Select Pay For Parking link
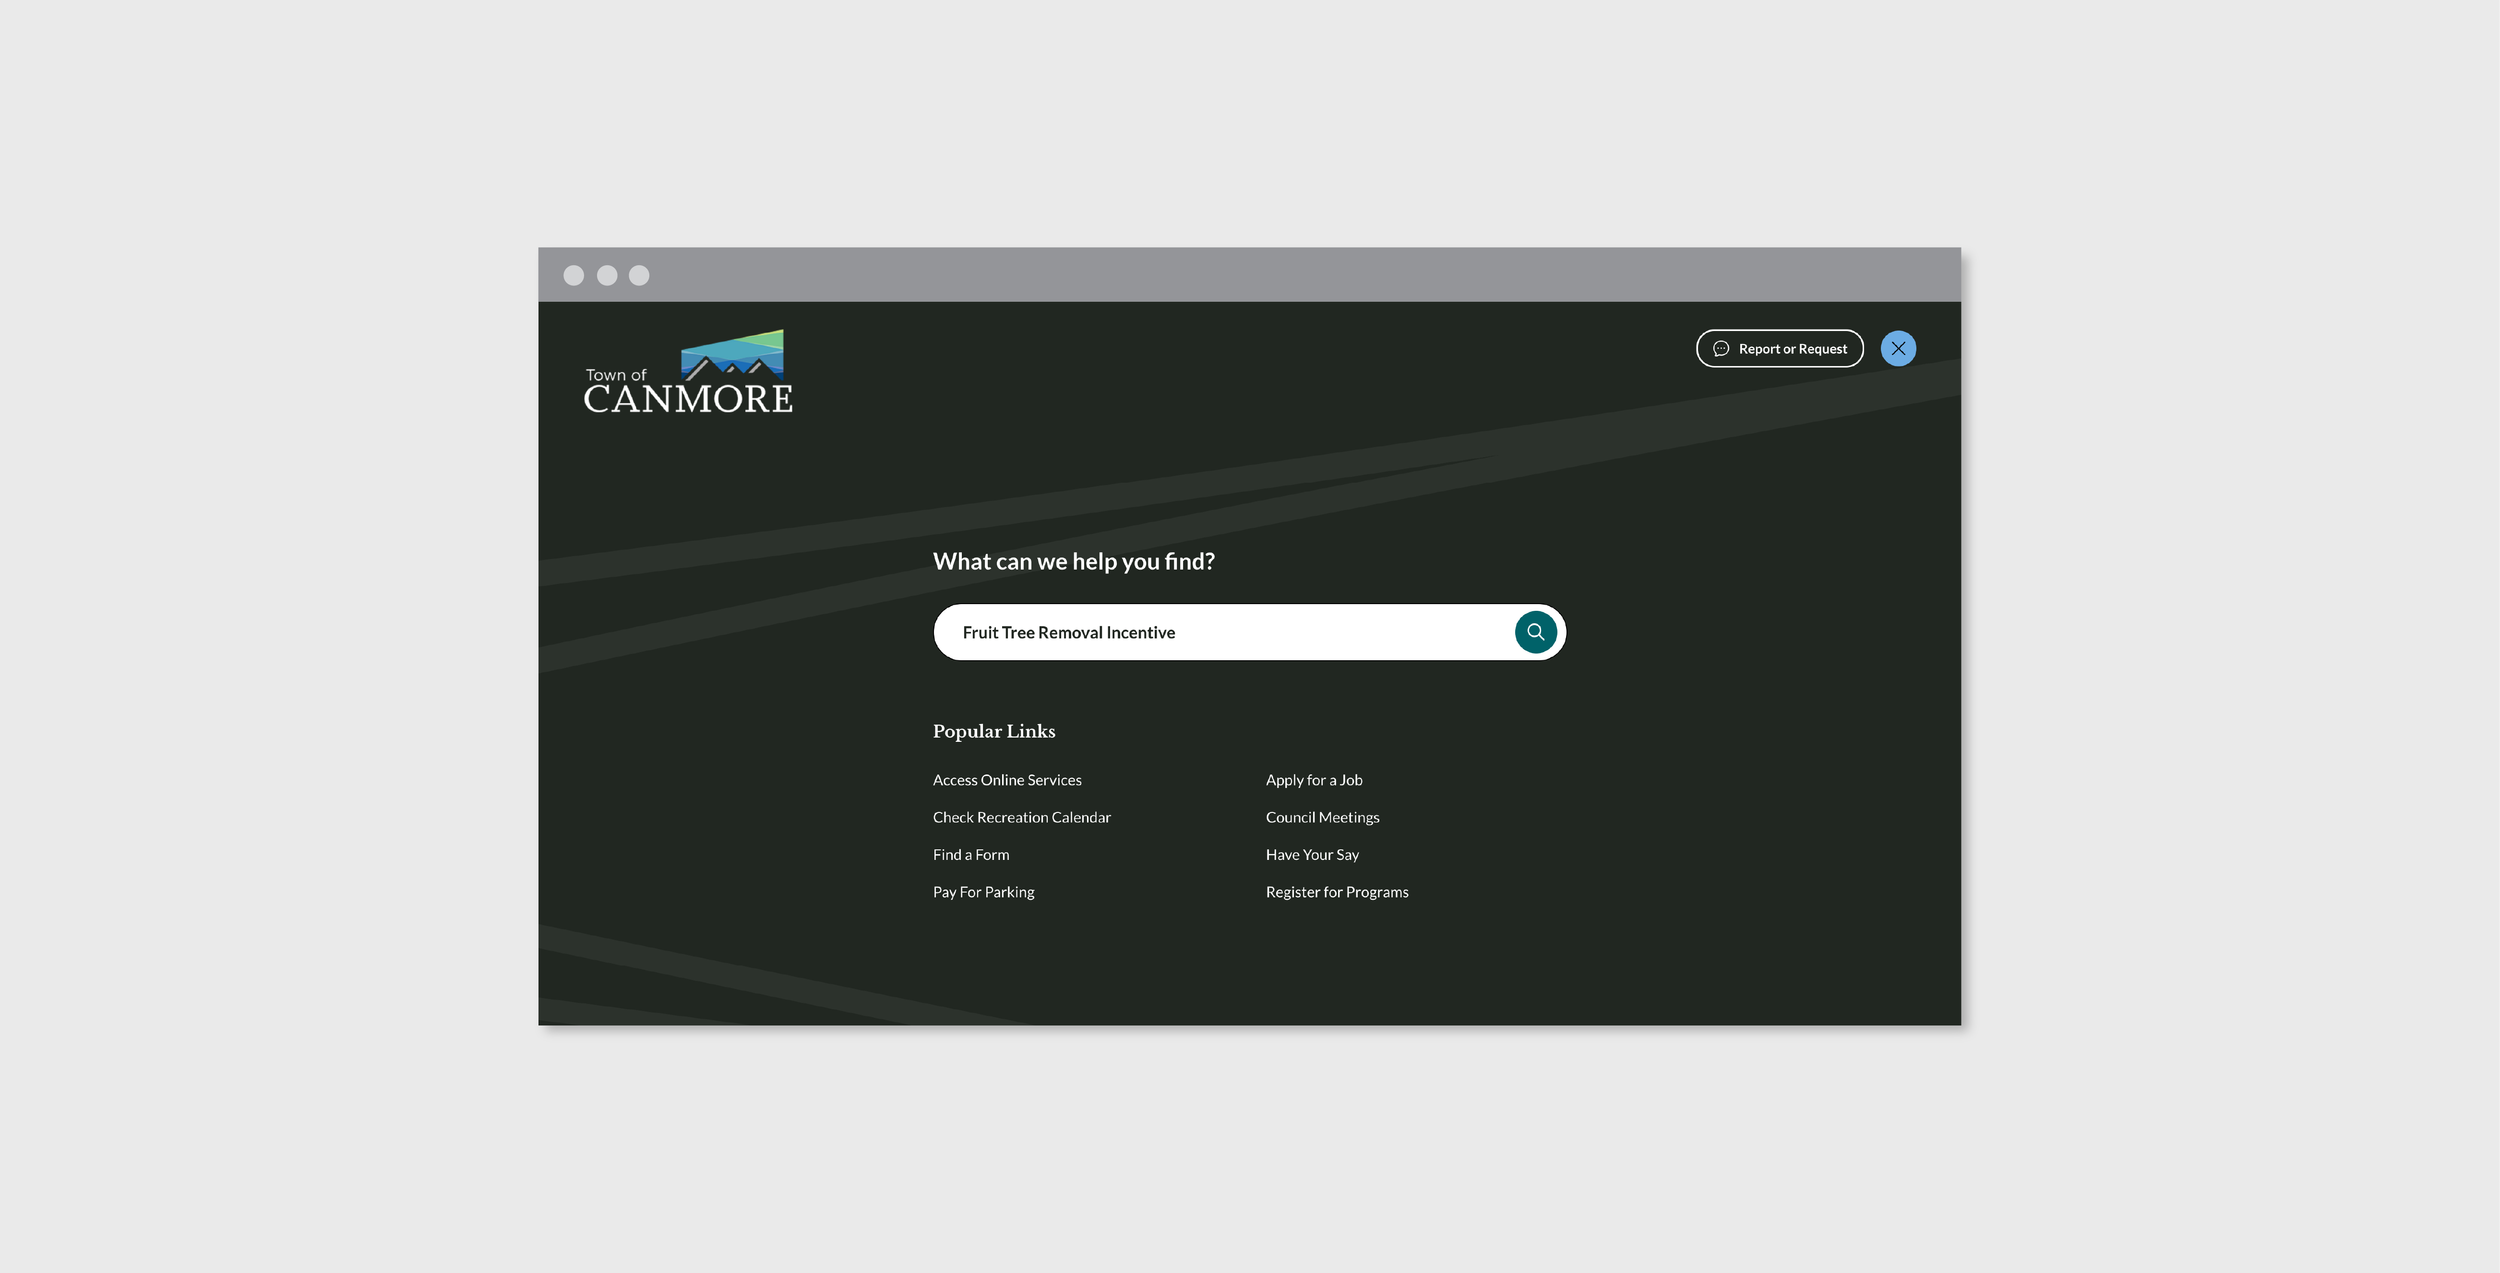 983,892
